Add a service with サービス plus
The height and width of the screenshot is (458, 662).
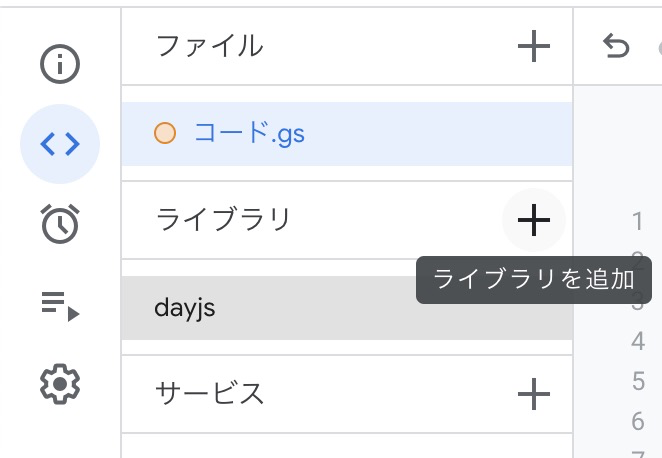click(x=534, y=394)
